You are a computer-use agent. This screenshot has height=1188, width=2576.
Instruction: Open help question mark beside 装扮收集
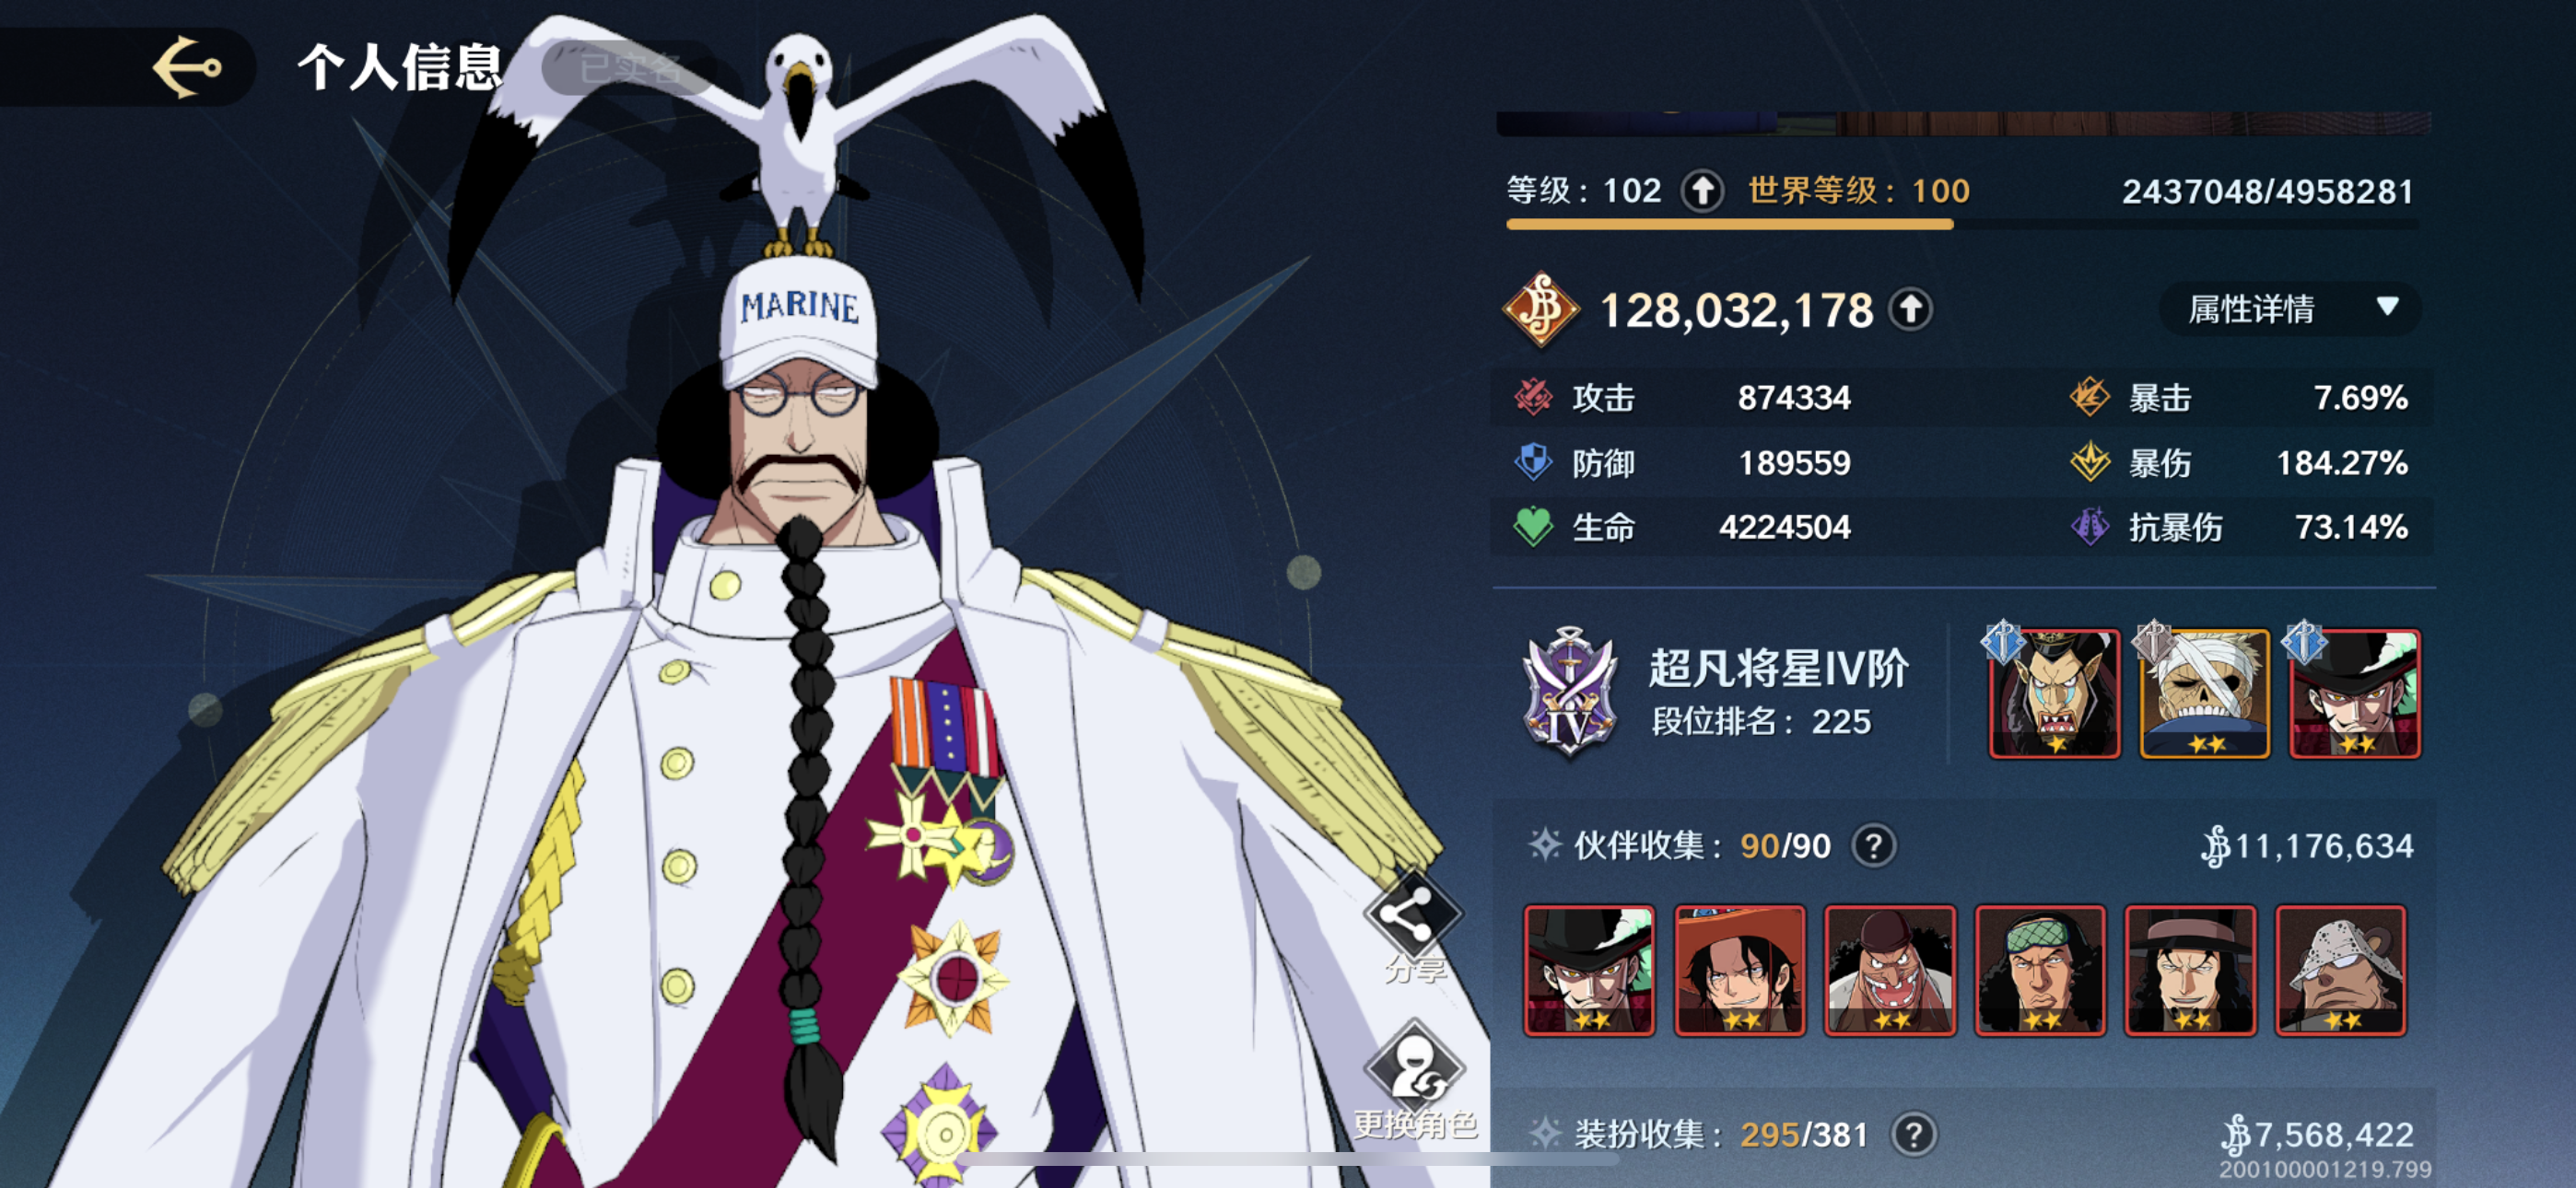coord(1913,1135)
